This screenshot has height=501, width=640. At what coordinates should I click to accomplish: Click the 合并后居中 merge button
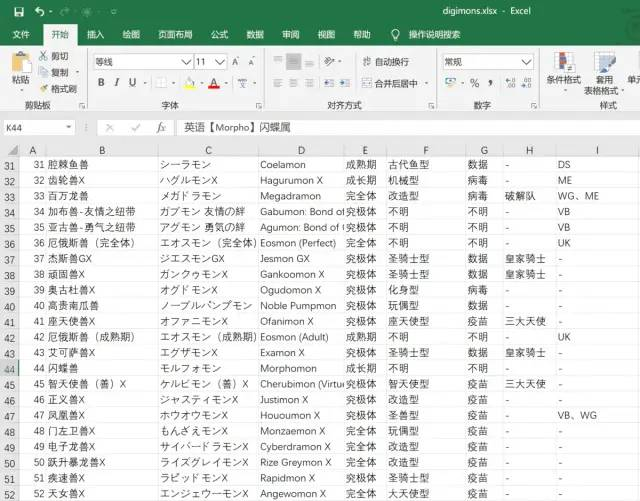point(390,83)
